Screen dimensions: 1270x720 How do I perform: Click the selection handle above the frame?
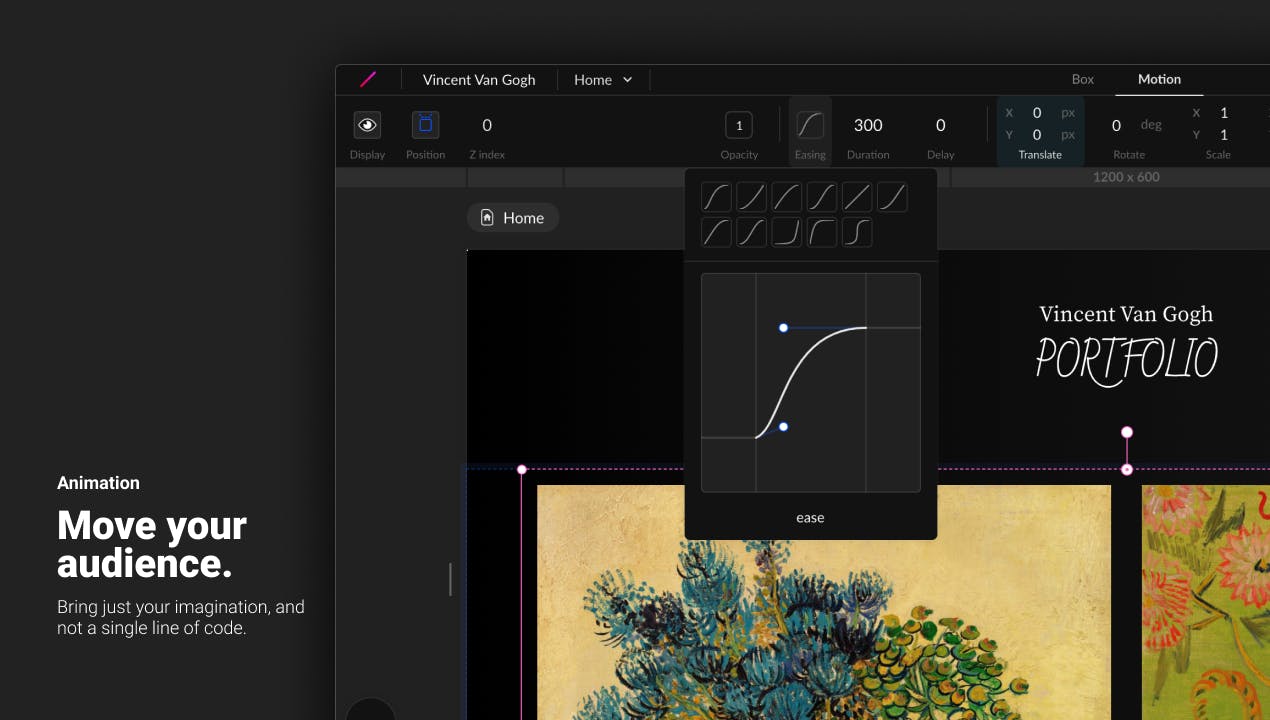click(1127, 432)
